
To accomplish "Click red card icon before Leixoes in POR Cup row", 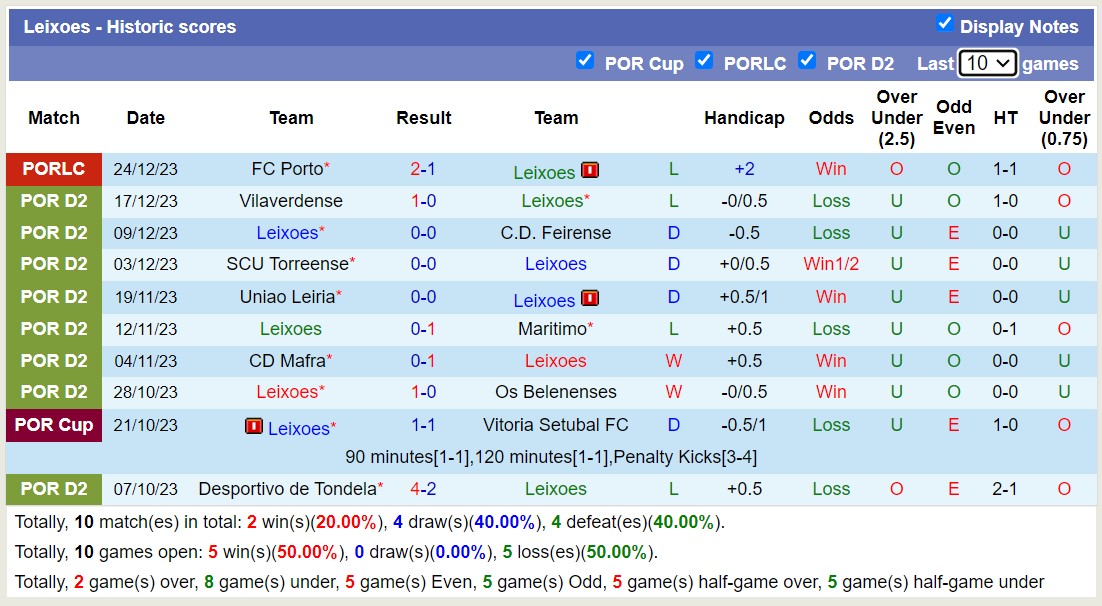I will (x=254, y=426).
